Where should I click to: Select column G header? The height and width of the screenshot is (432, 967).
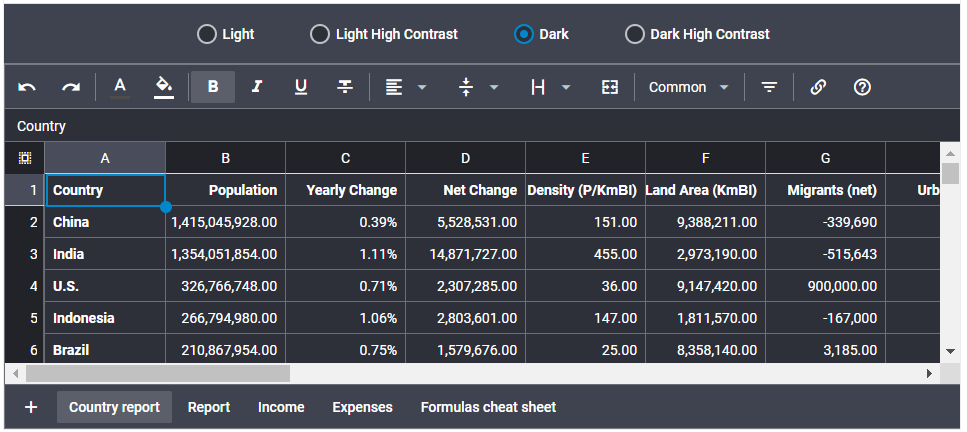coord(826,158)
